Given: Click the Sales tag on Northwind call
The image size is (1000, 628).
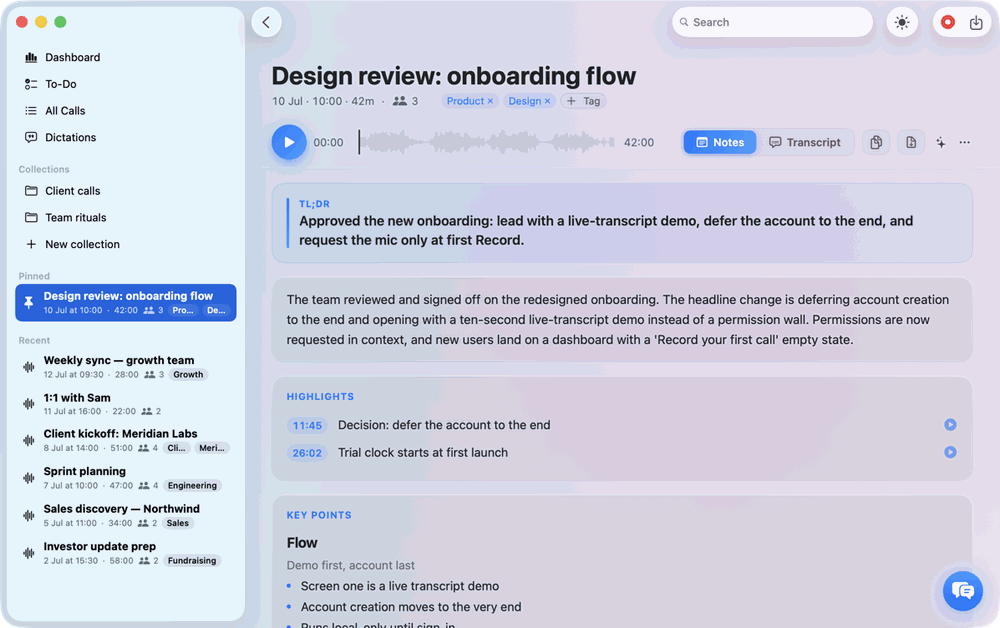Looking at the screenshot, I should coord(178,523).
